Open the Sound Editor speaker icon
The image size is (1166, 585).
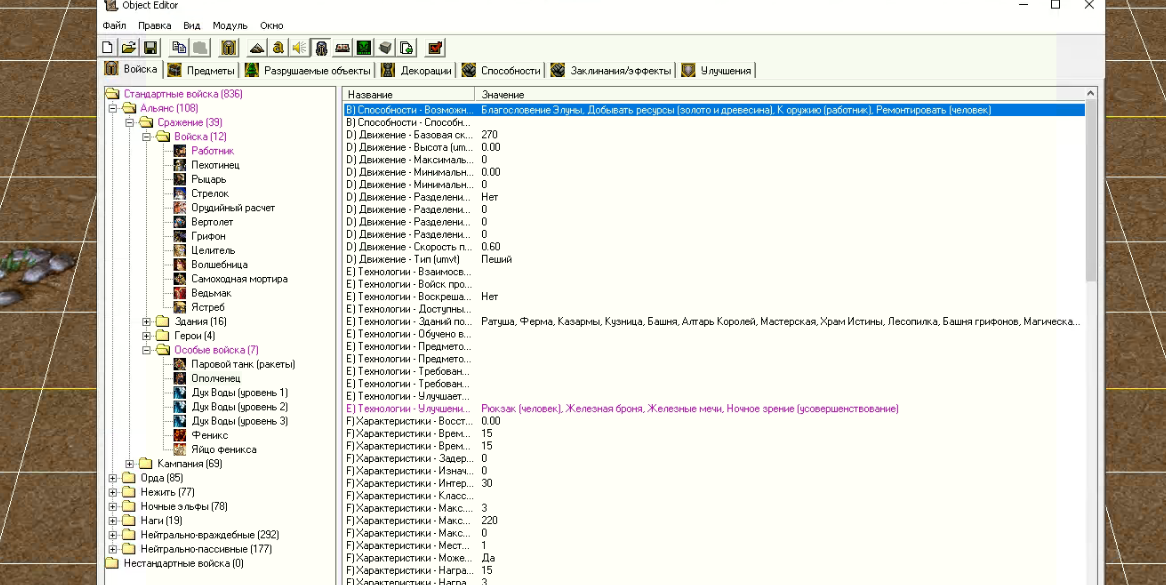(299, 48)
